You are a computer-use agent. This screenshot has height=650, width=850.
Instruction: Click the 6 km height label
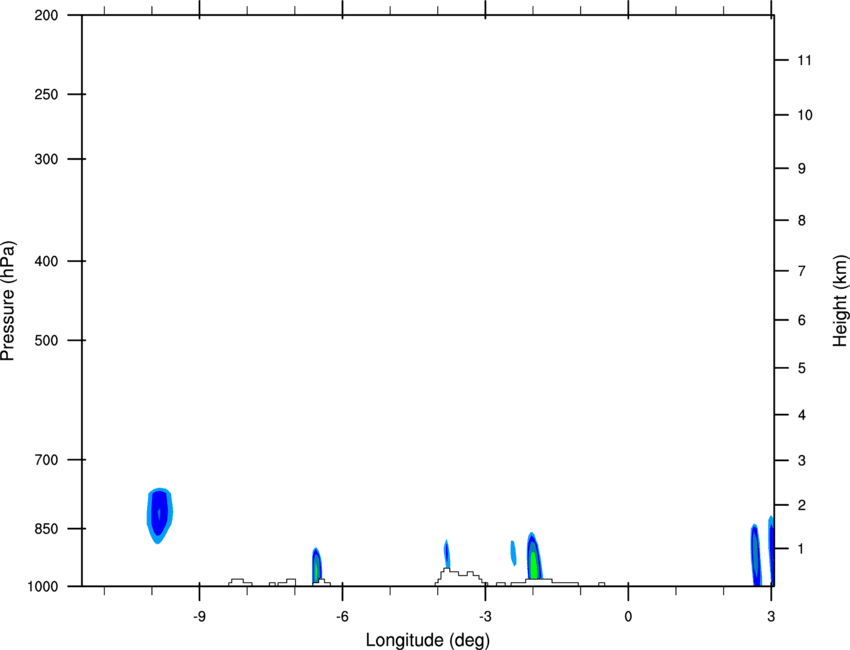pos(801,320)
